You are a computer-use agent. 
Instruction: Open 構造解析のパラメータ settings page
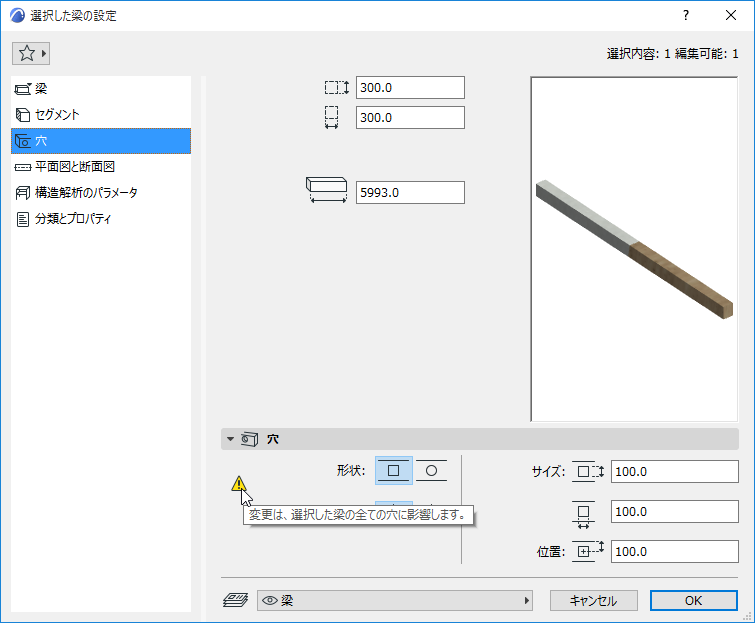coord(101,193)
